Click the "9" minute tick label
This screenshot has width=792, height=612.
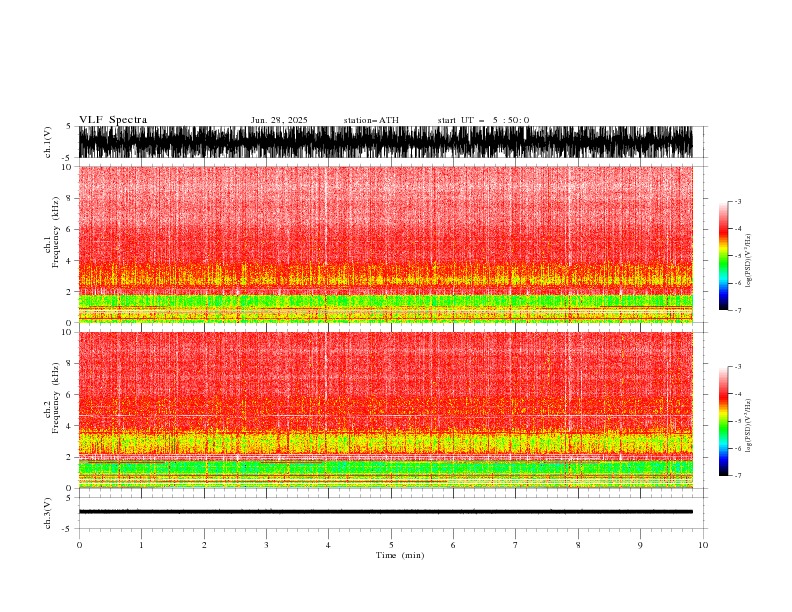point(640,545)
